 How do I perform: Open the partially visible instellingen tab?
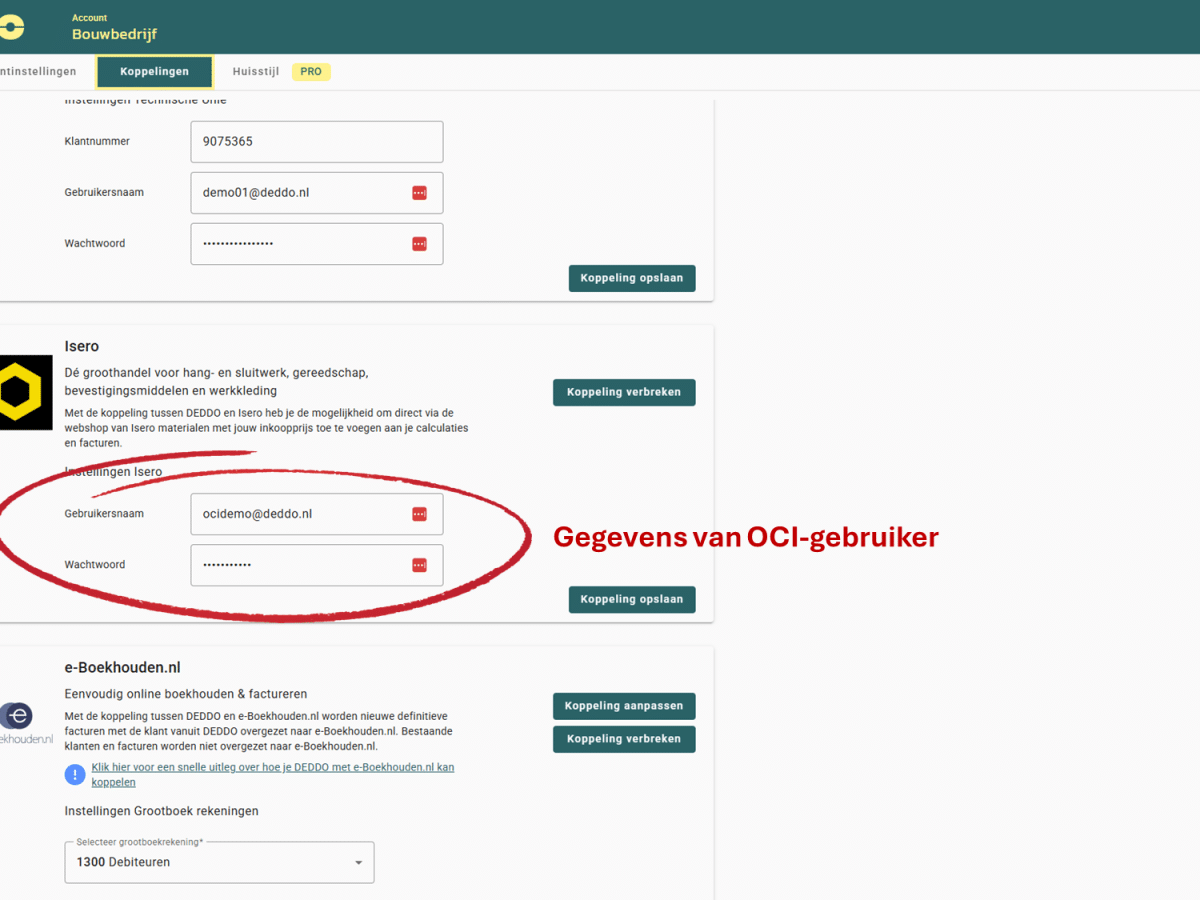[x=38, y=72]
